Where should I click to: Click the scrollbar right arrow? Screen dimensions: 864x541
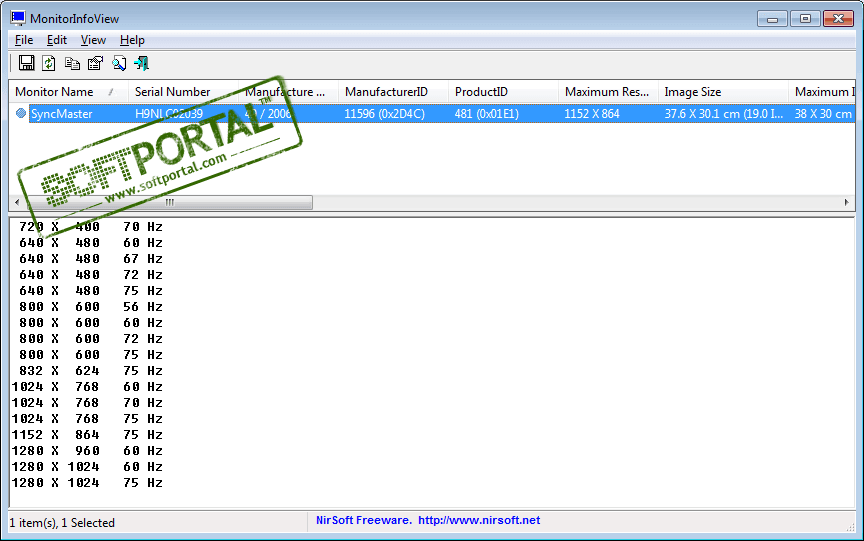click(847, 202)
